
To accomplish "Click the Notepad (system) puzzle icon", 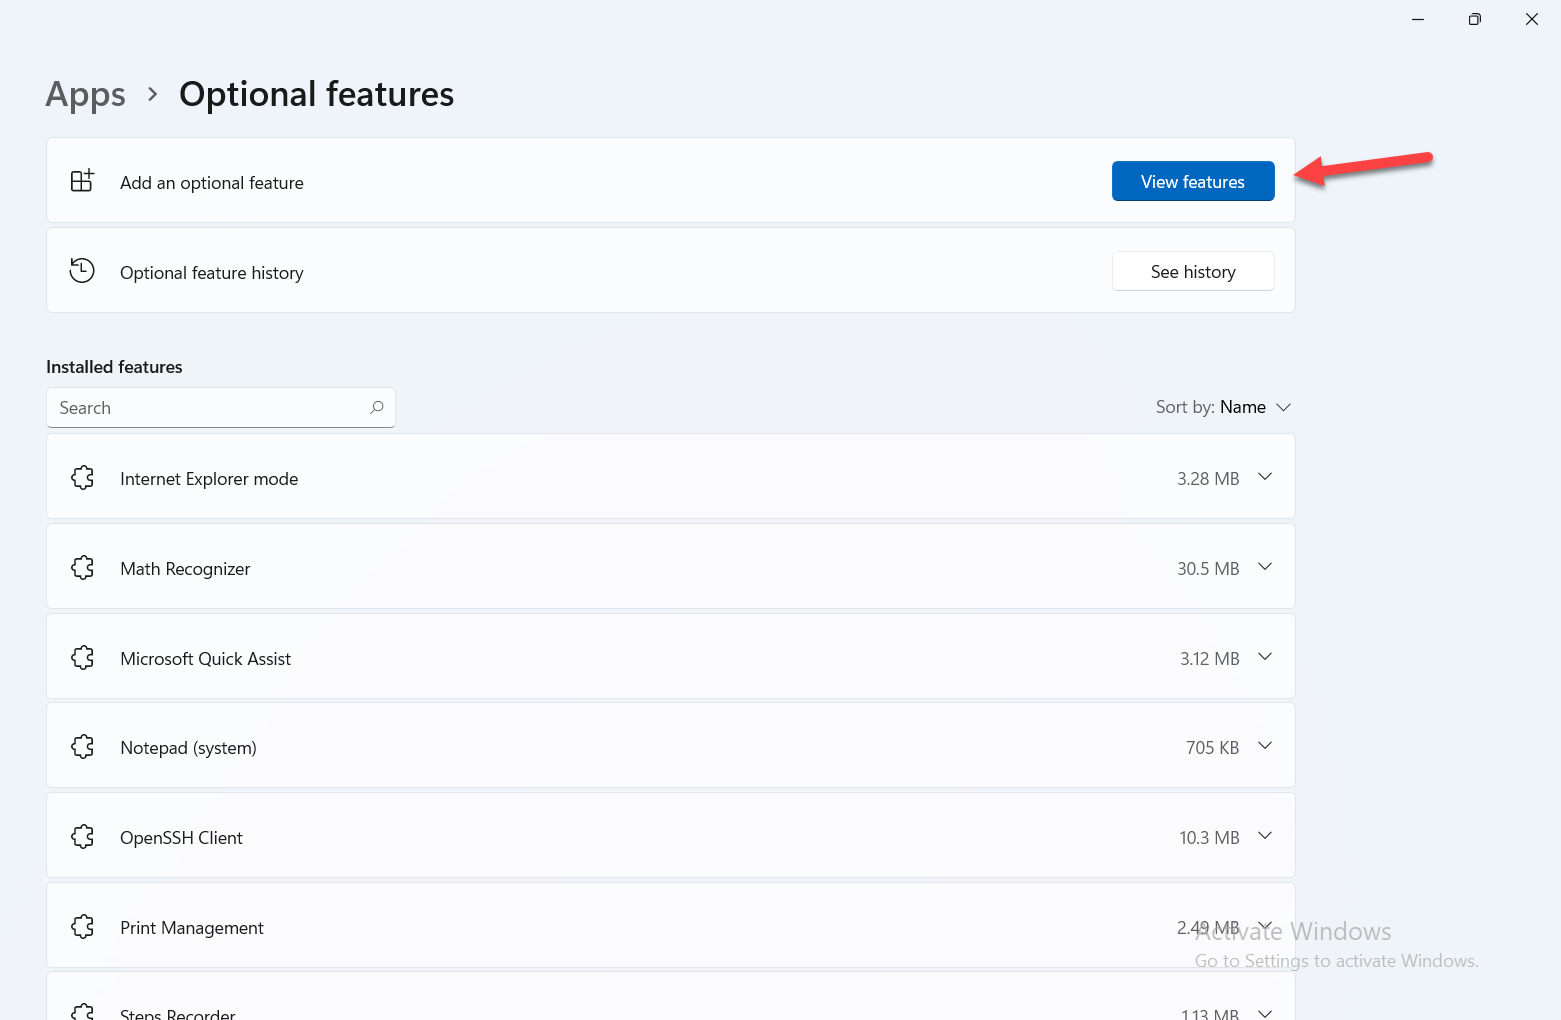I will pos(83,747).
